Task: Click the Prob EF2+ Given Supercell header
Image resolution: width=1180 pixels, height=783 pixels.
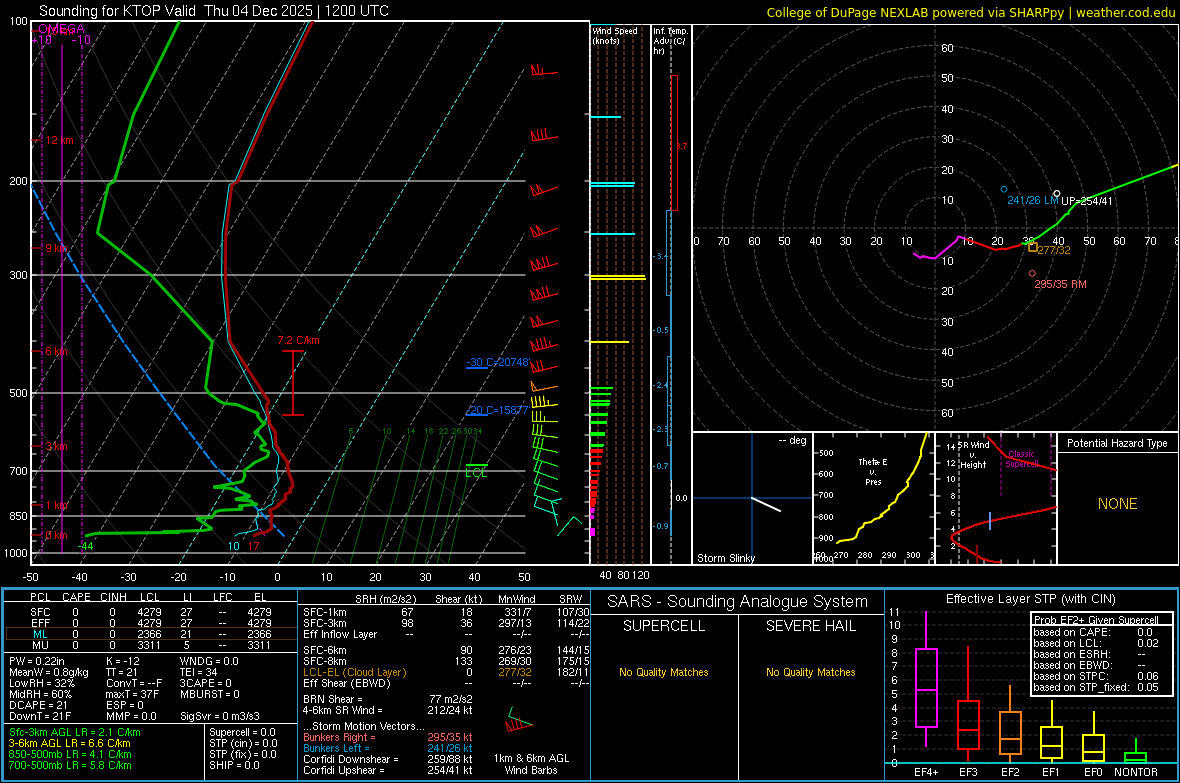Action: coord(1095,620)
